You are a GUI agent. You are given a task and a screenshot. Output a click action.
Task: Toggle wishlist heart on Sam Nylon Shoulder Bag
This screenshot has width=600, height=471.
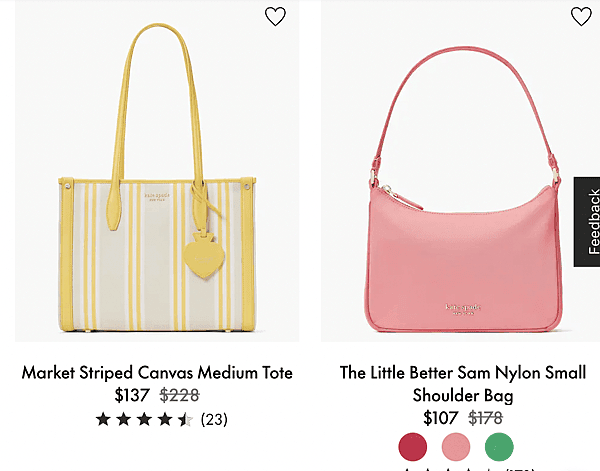581,16
